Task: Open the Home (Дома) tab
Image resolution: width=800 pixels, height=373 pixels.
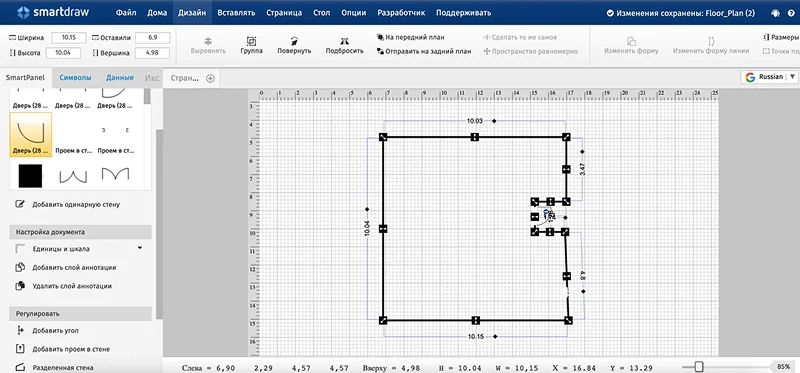Action: pos(157,13)
